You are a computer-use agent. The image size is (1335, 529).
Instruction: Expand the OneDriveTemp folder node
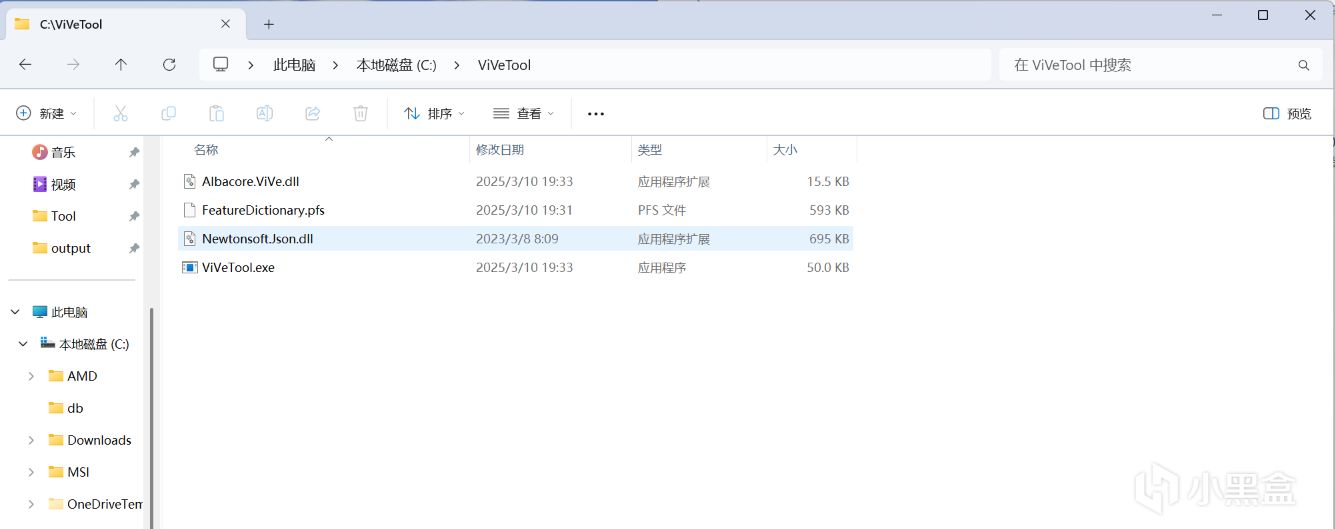pos(31,504)
